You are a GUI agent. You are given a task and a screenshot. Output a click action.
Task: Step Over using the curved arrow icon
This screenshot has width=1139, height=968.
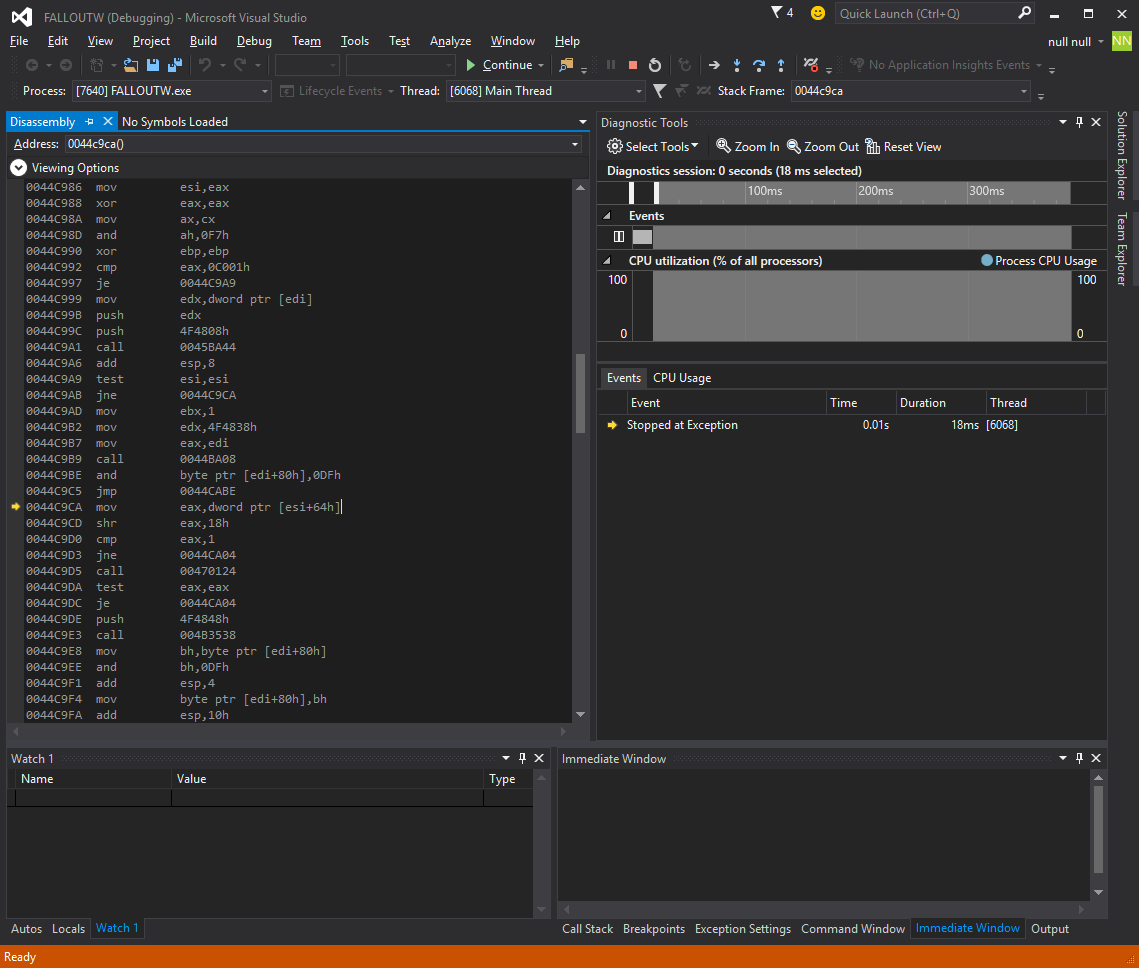pos(759,65)
